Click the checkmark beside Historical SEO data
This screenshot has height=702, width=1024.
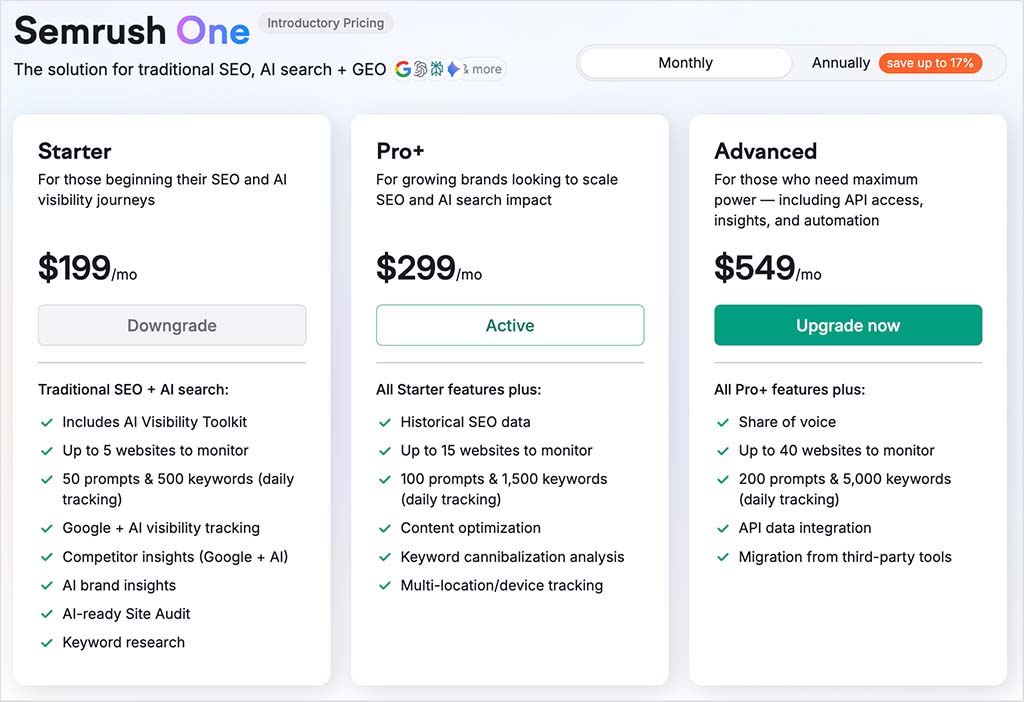385,422
